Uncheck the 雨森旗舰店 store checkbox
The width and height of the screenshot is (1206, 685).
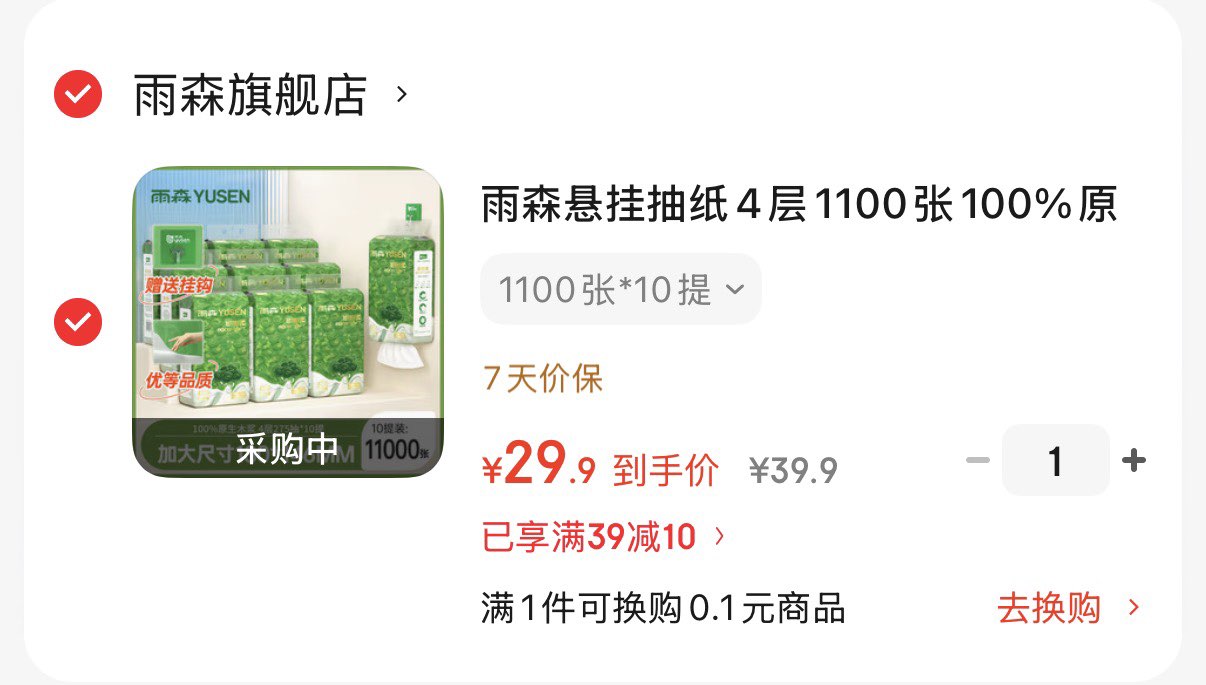(78, 95)
